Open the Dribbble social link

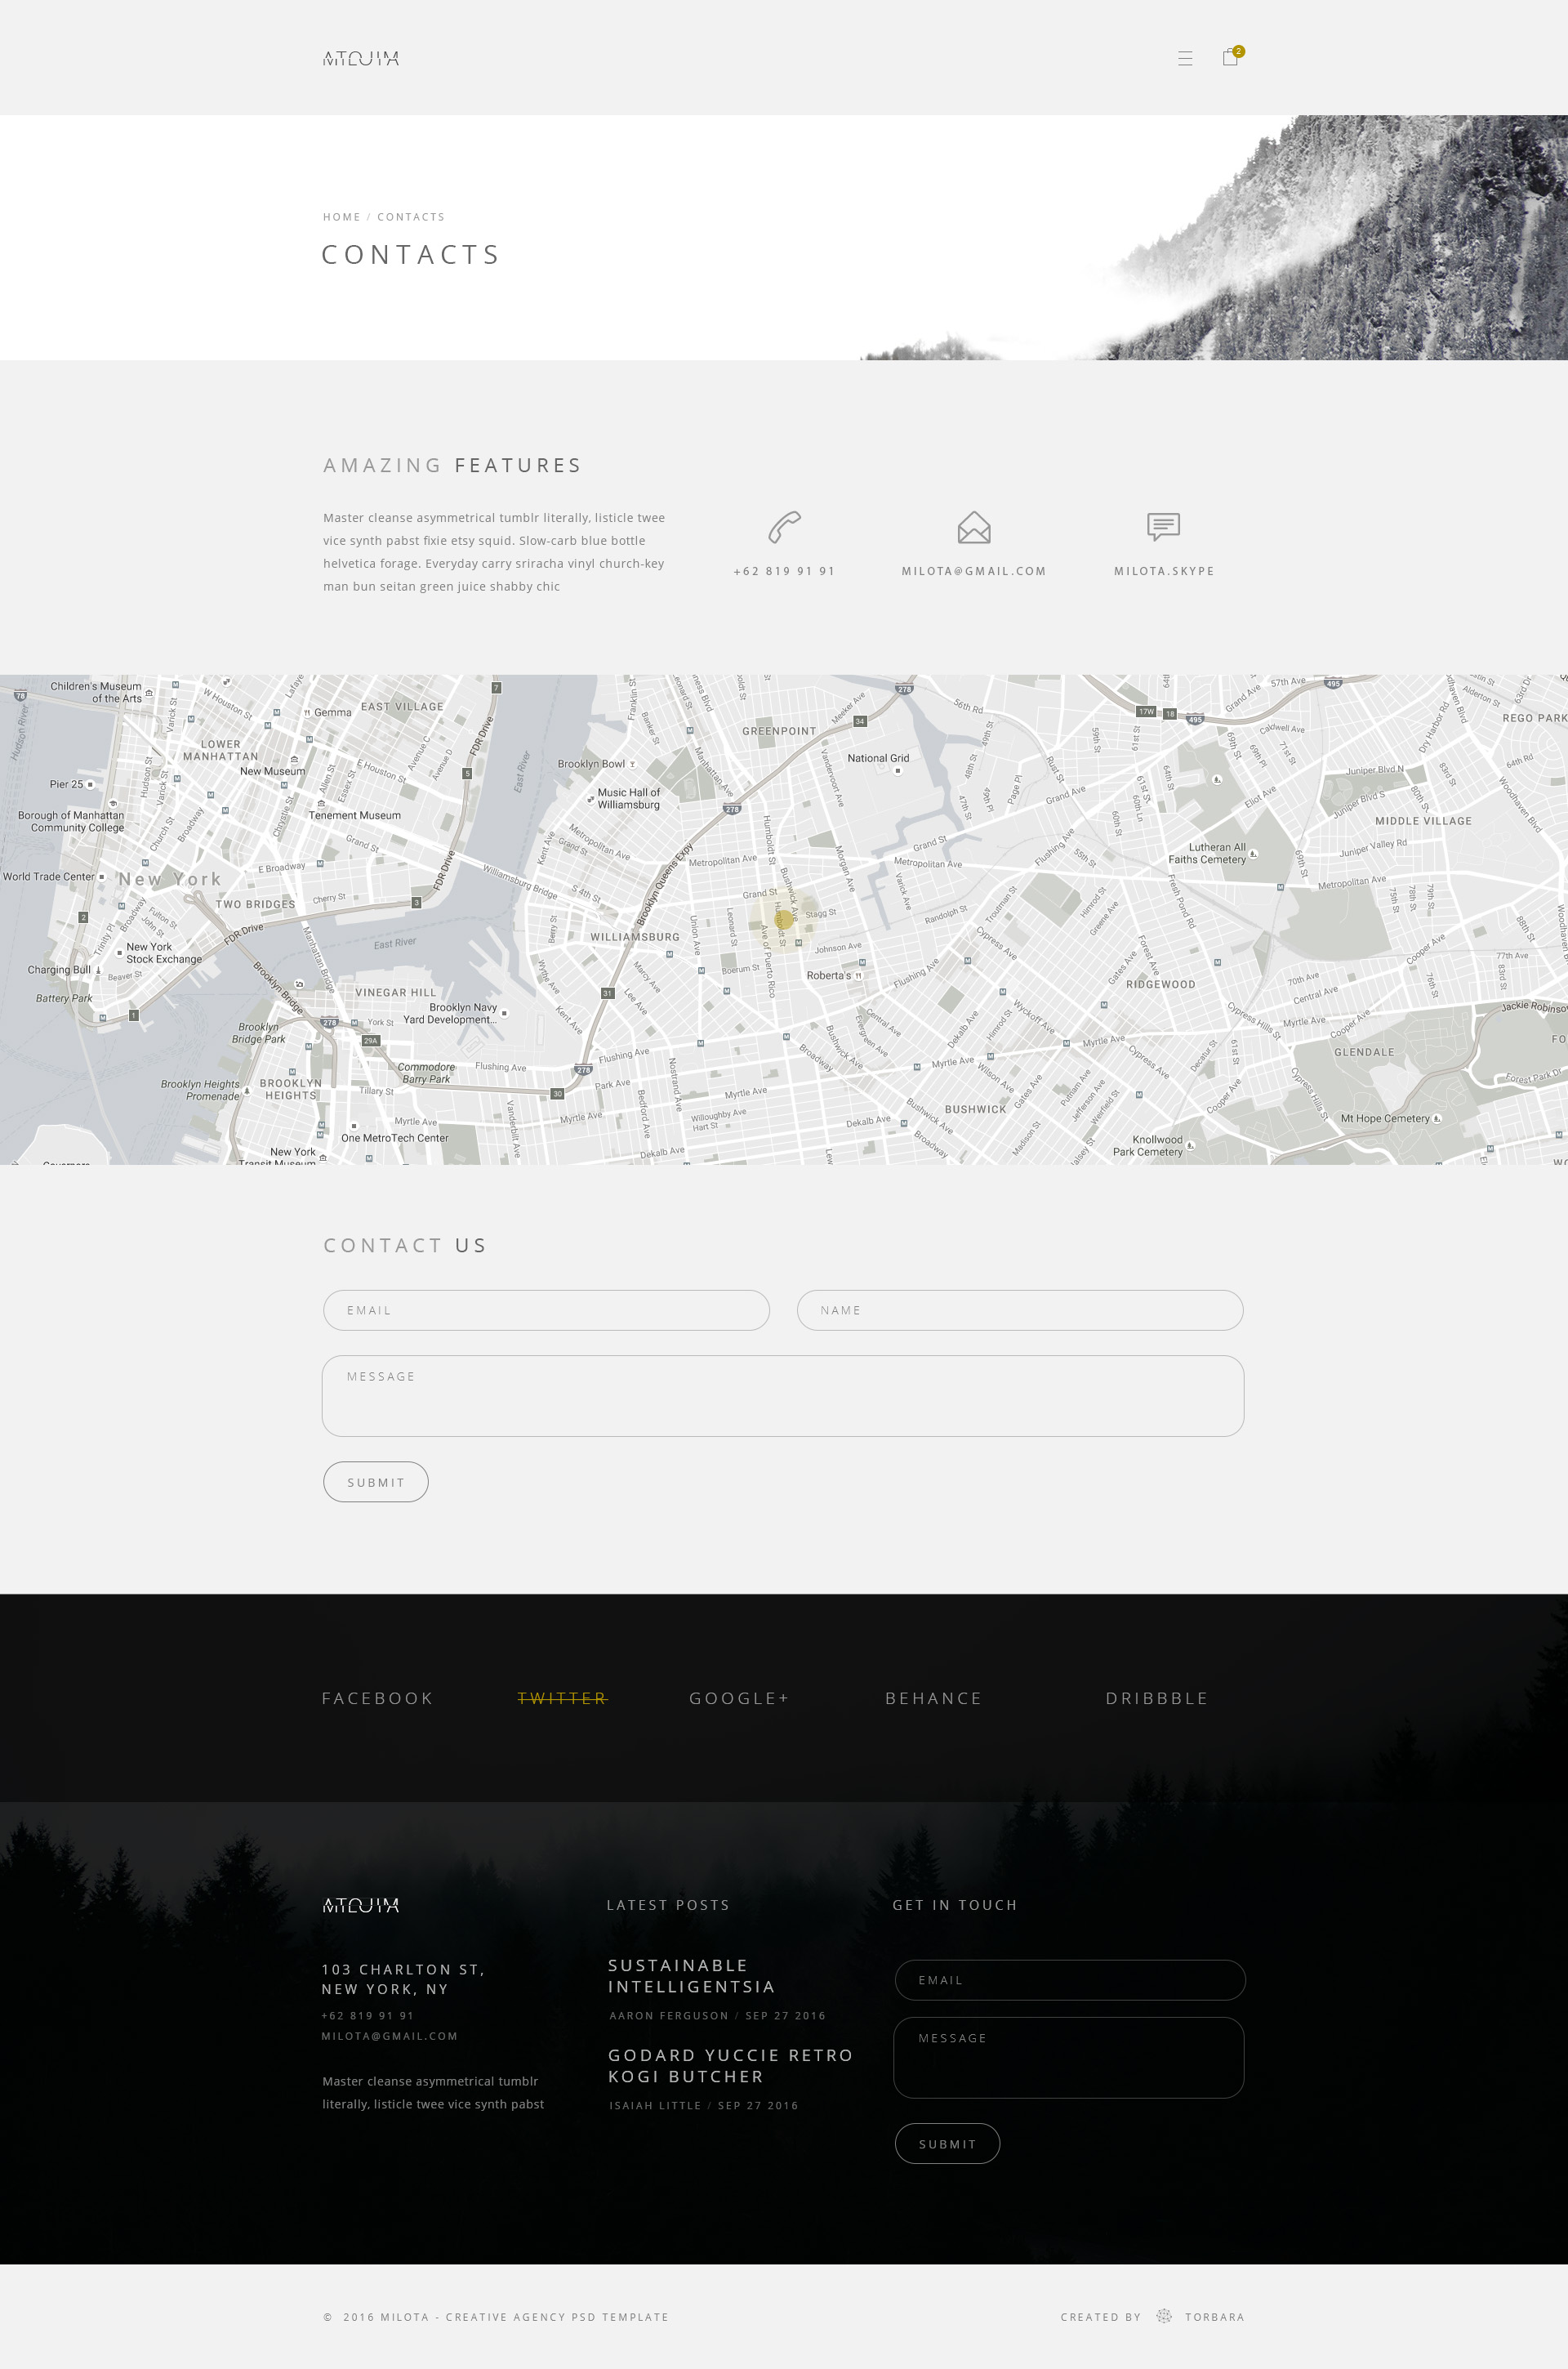click(x=1156, y=1698)
